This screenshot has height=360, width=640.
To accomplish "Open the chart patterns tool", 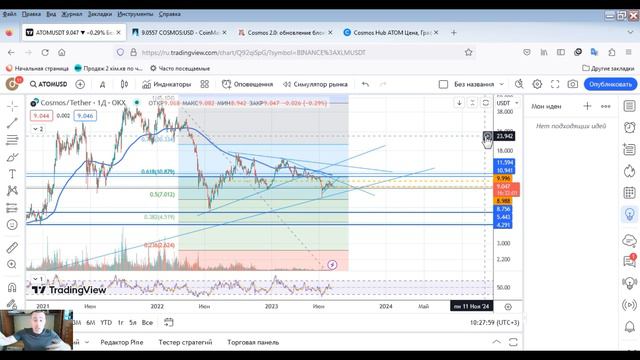I will [x=12, y=191].
